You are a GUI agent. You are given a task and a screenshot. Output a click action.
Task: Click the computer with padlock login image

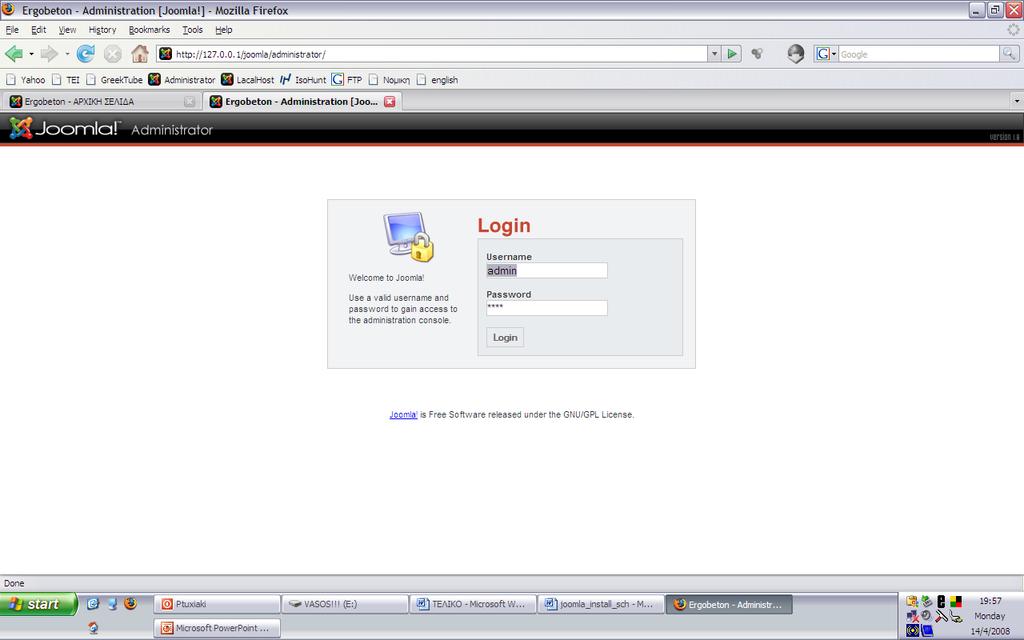(408, 236)
